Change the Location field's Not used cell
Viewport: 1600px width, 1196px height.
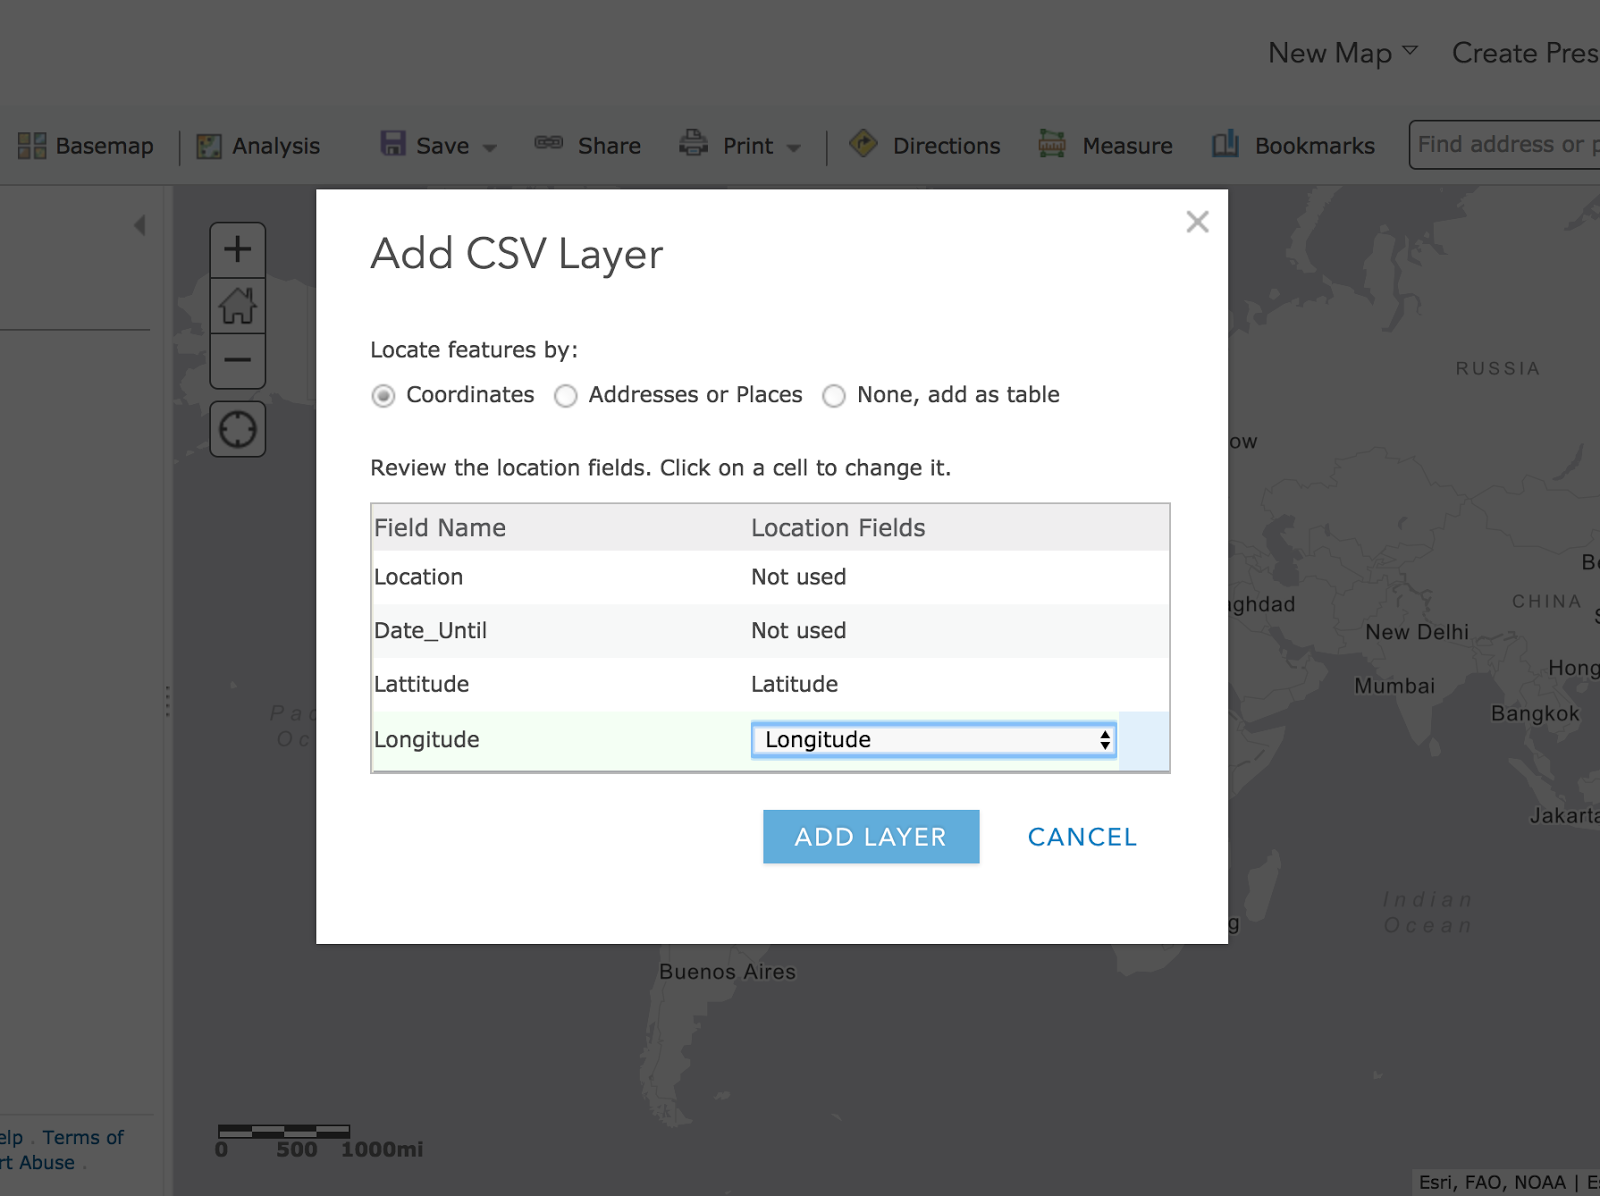[959, 577]
